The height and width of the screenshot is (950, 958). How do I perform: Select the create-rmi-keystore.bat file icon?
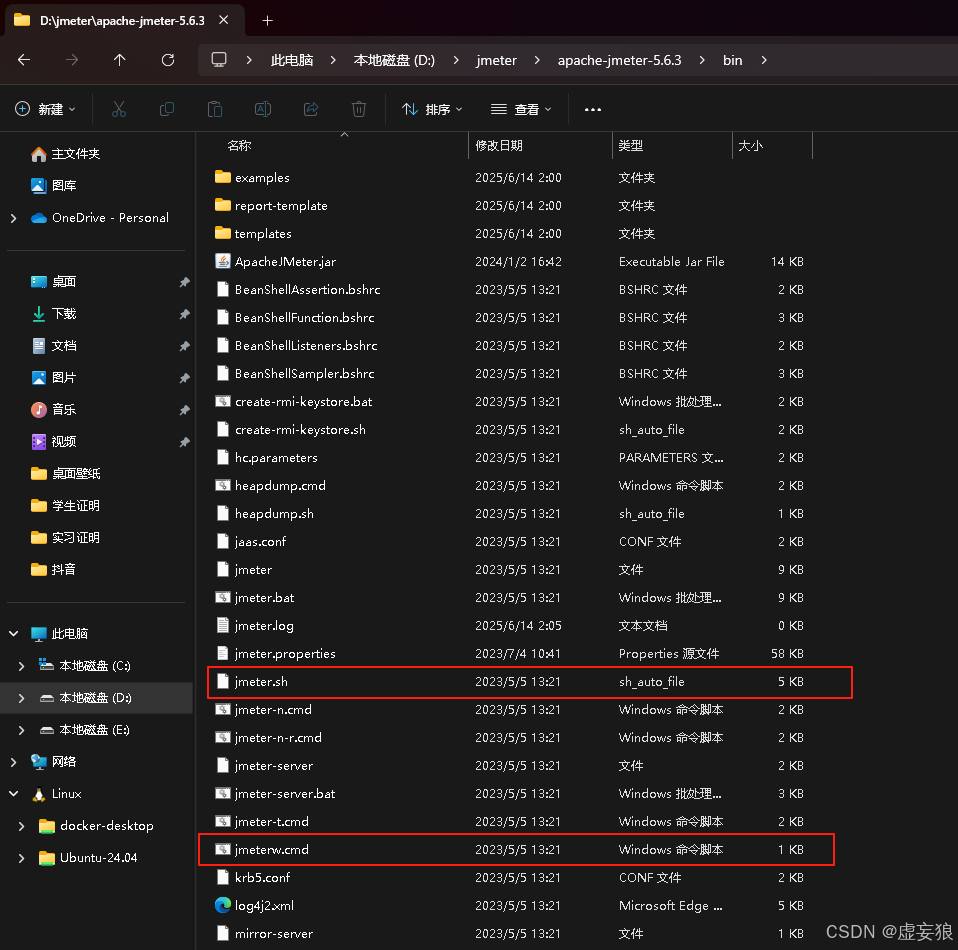pos(223,401)
